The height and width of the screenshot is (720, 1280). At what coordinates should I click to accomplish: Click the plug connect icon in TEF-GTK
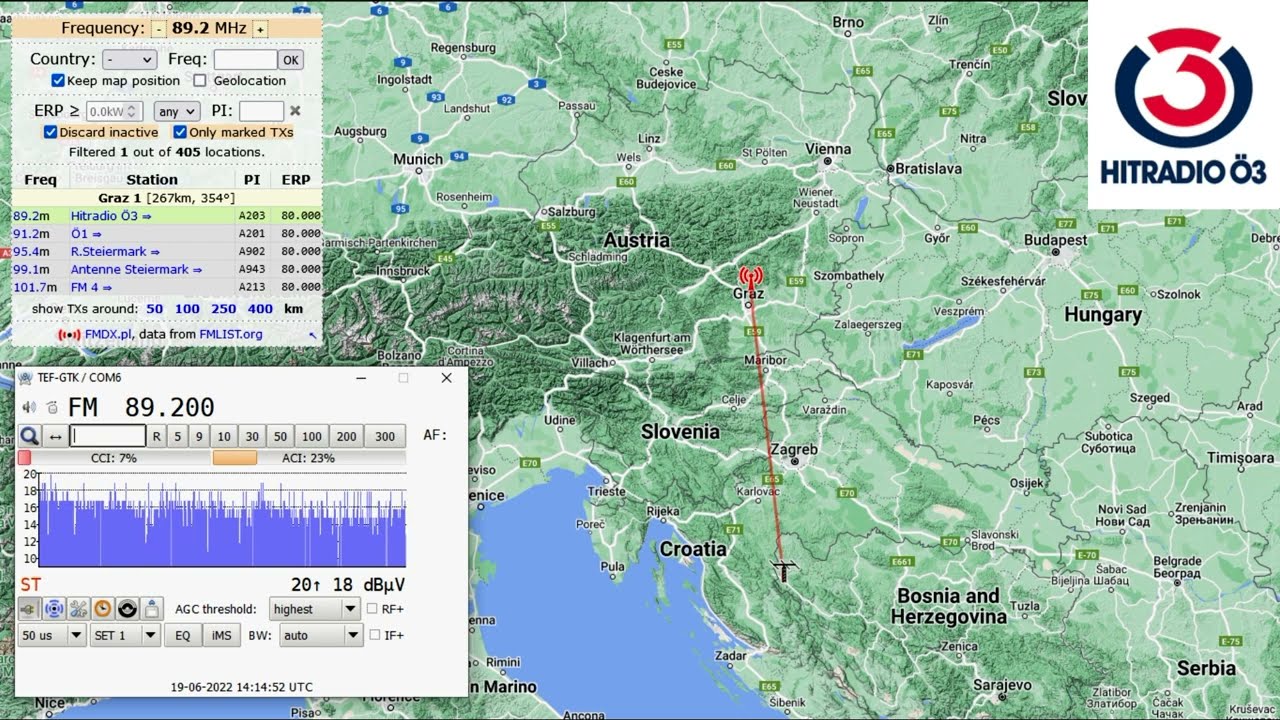29,608
